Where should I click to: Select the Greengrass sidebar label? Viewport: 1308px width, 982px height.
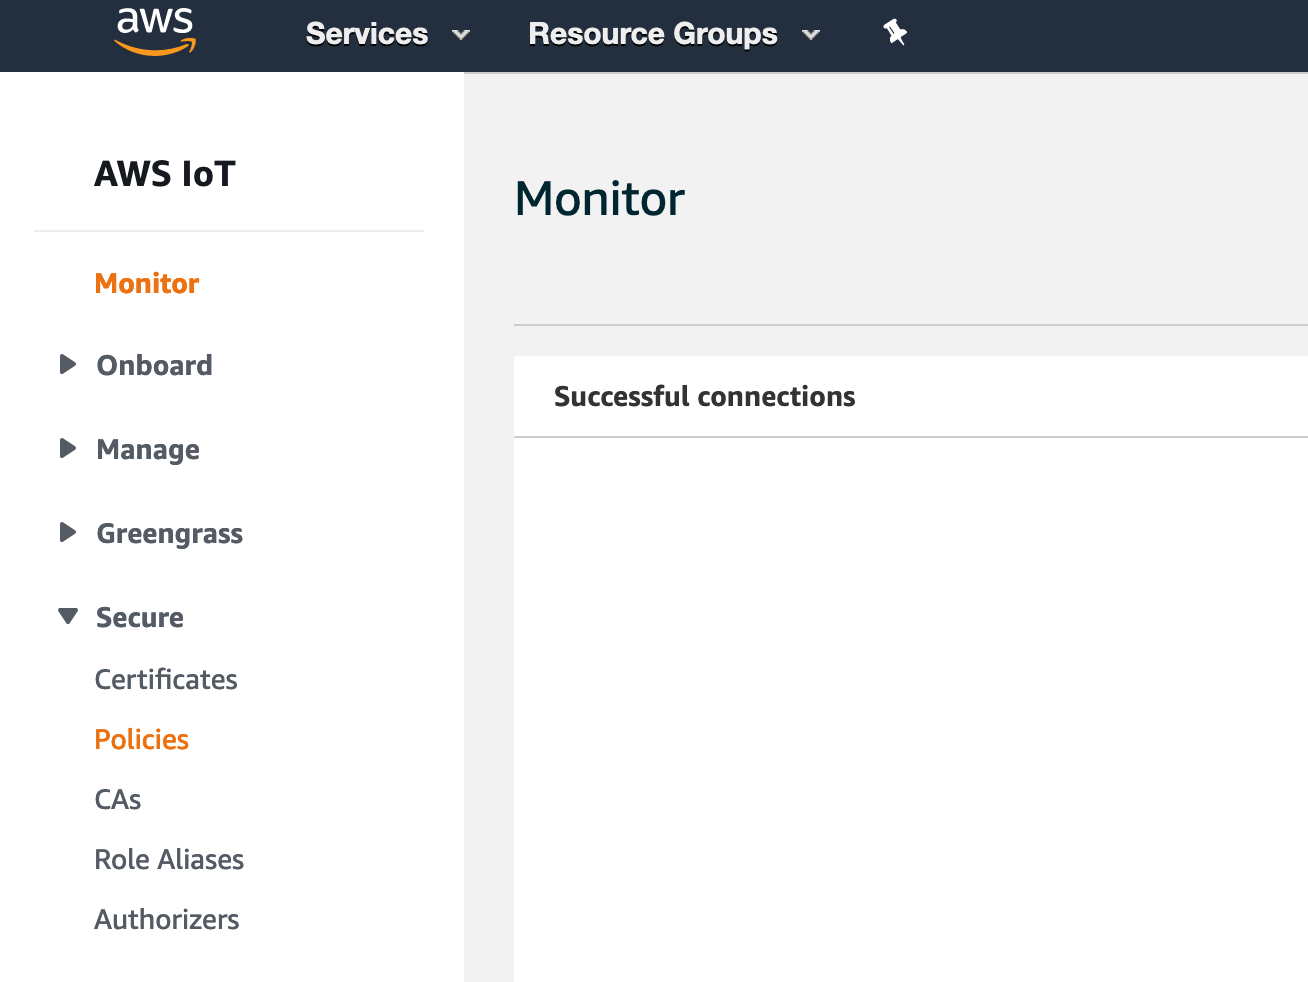click(169, 534)
